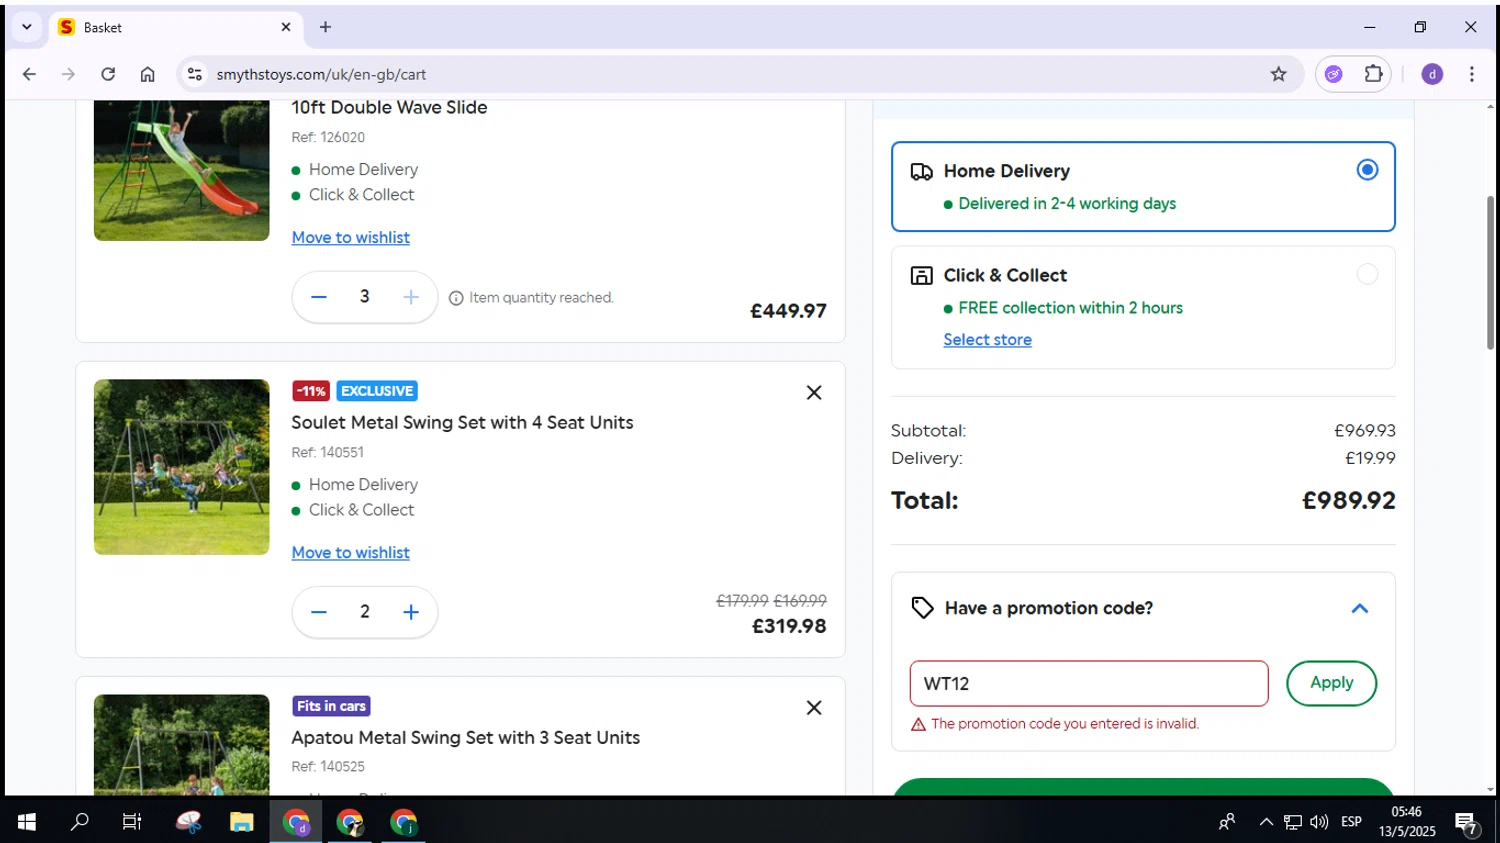The height and width of the screenshot is (843, 1500).
Task: Apply the promotion code
Action: pos(1331,683)
